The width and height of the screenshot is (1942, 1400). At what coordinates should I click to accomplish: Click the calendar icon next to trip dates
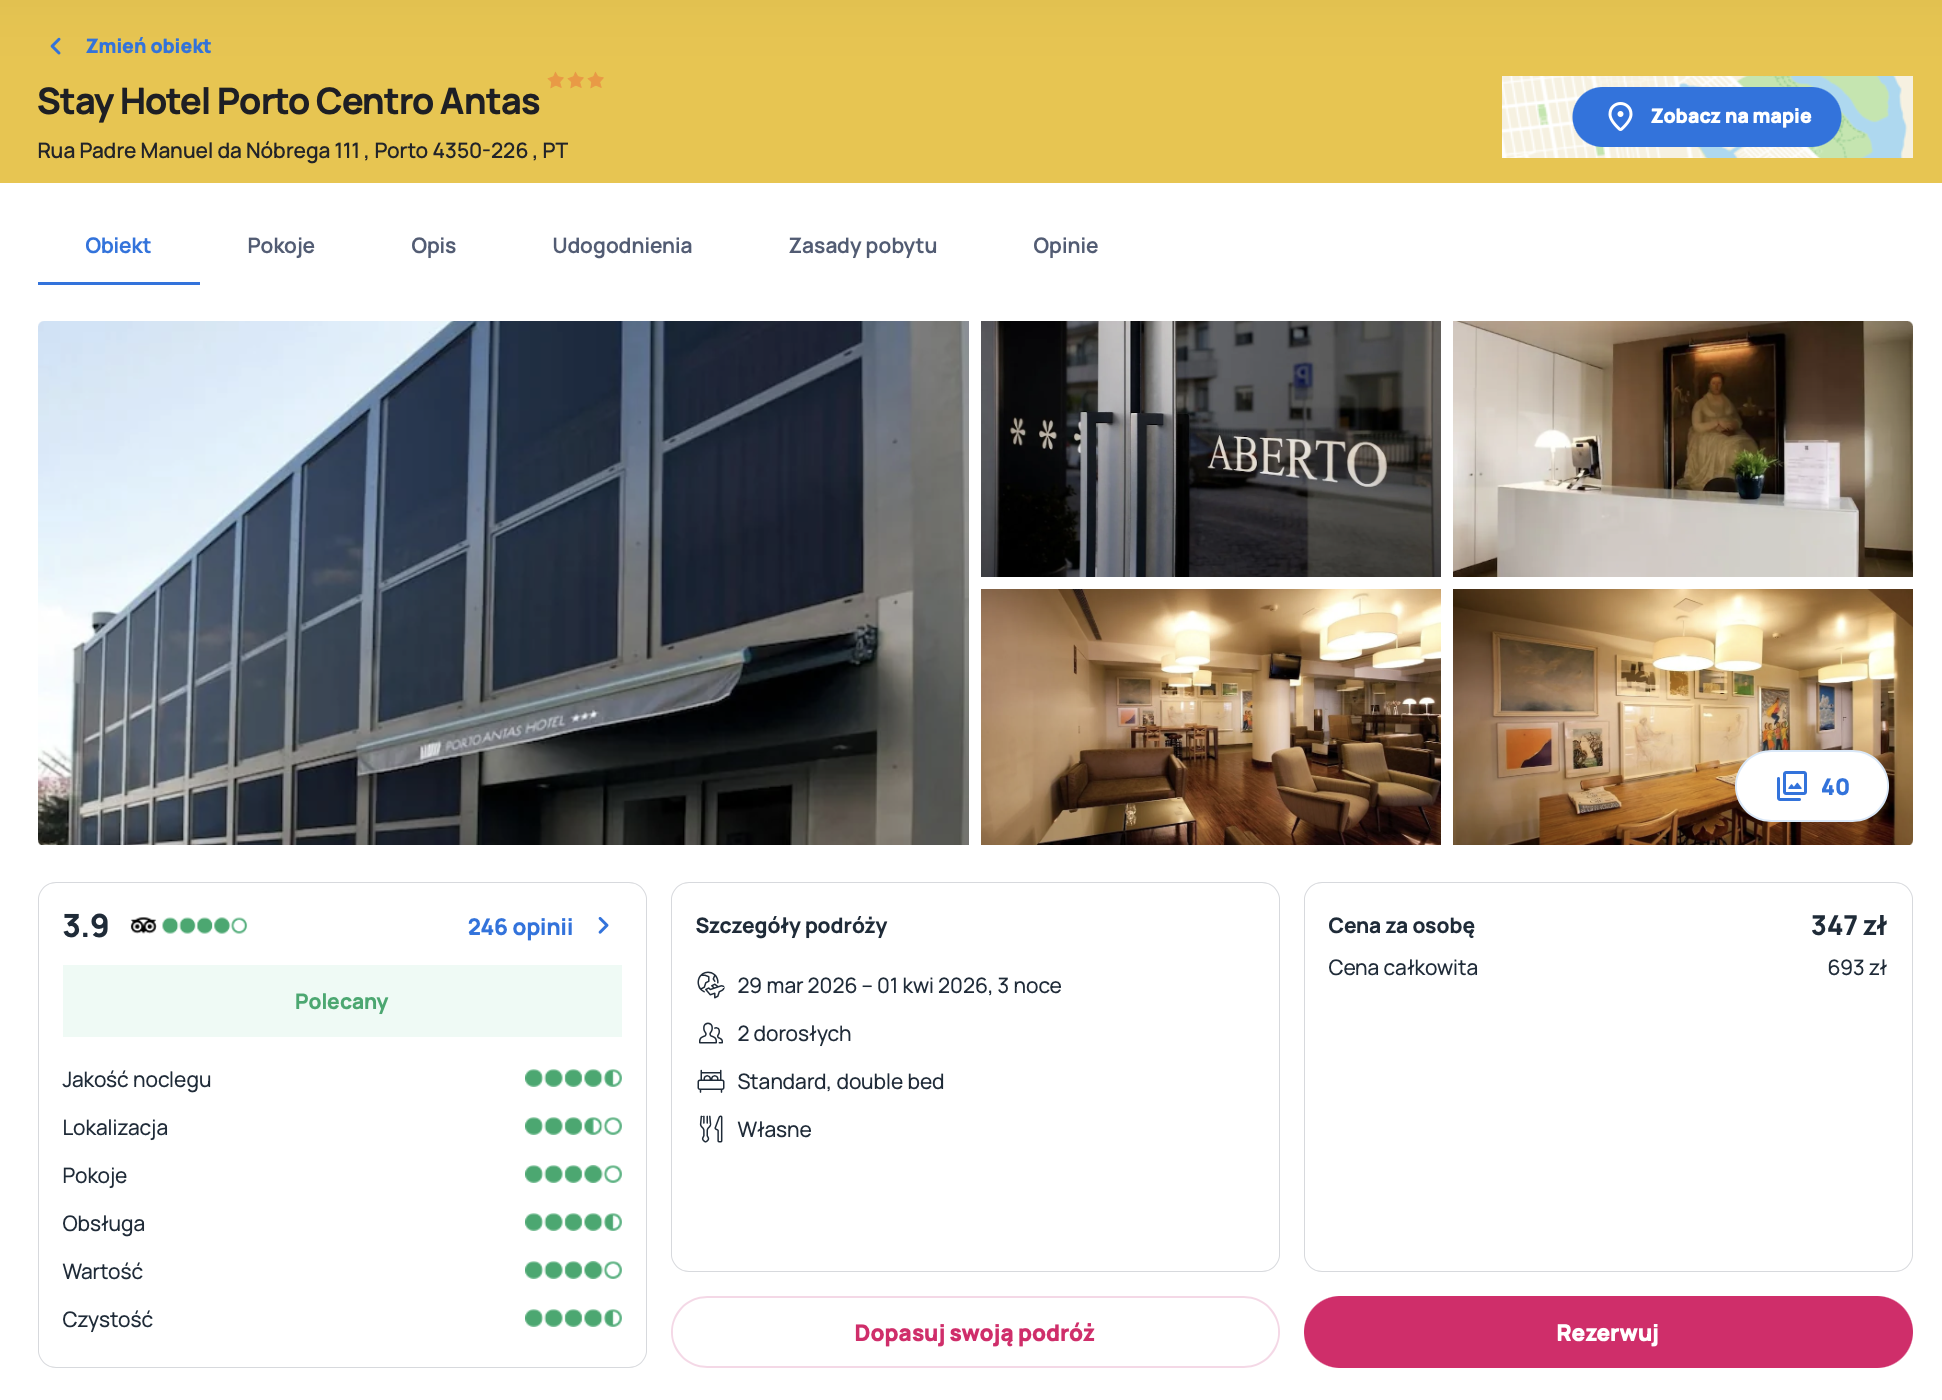(710, 986)
